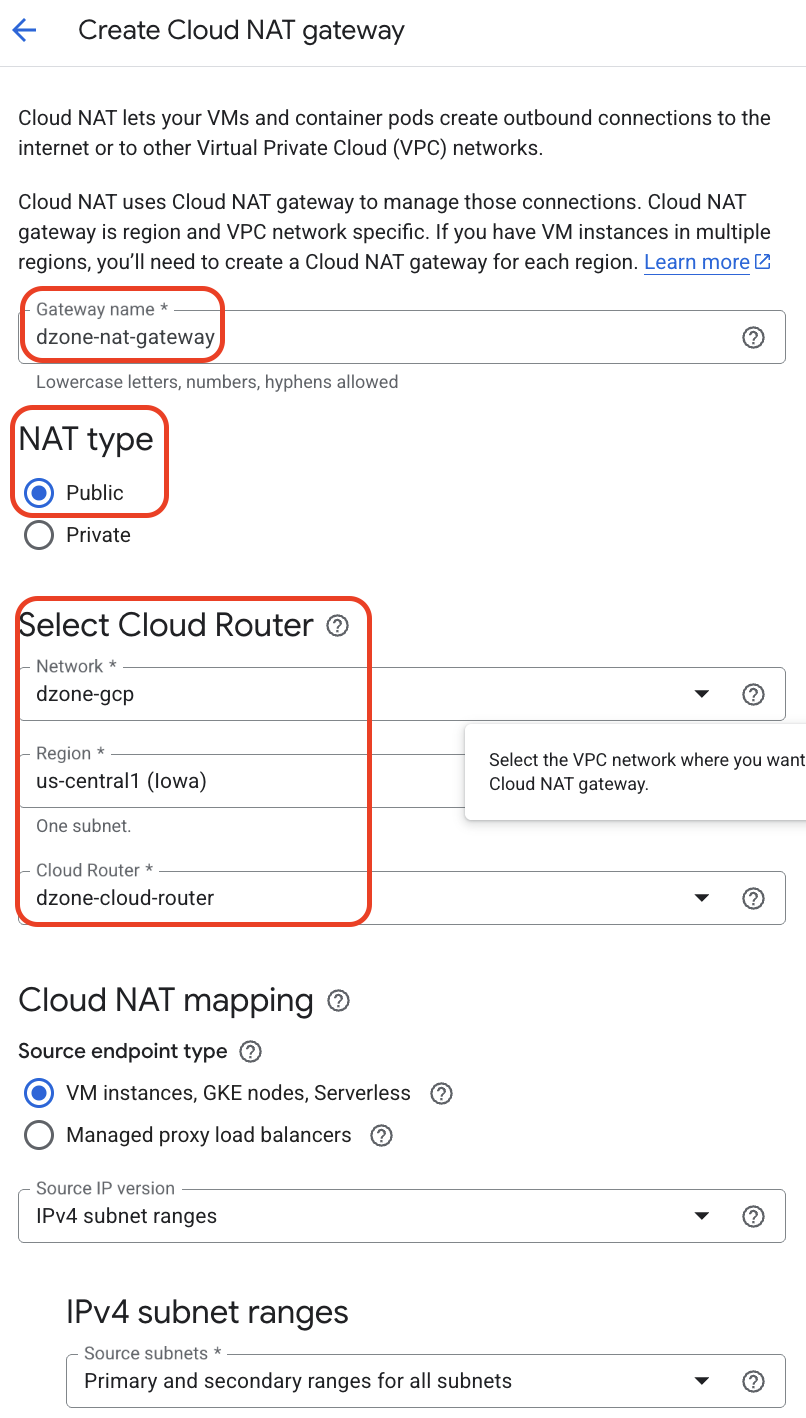Open help for Source IP version
Viewport: 806px width, 1418px height.
point(753,1216)
